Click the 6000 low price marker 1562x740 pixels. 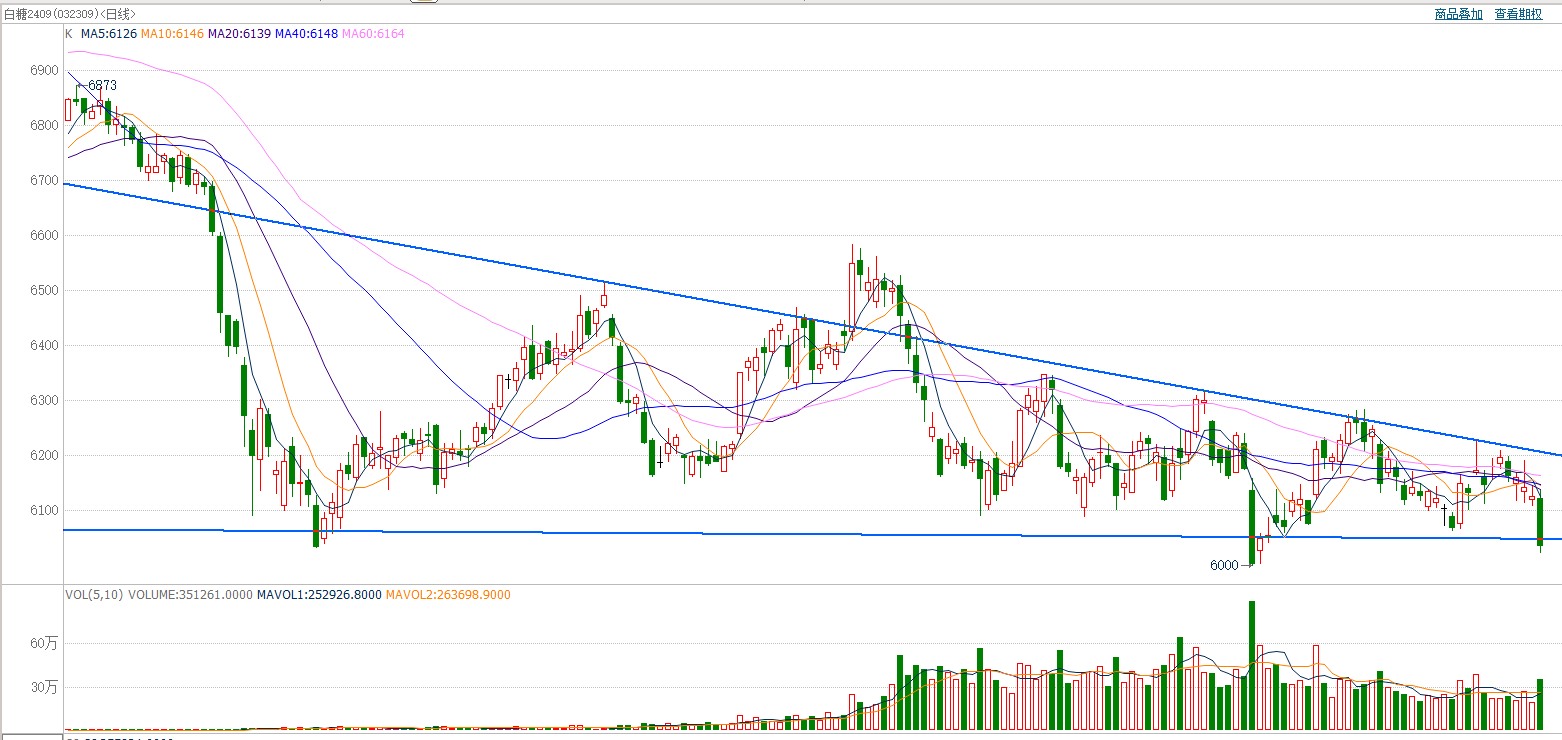(x=1224, y=565)
